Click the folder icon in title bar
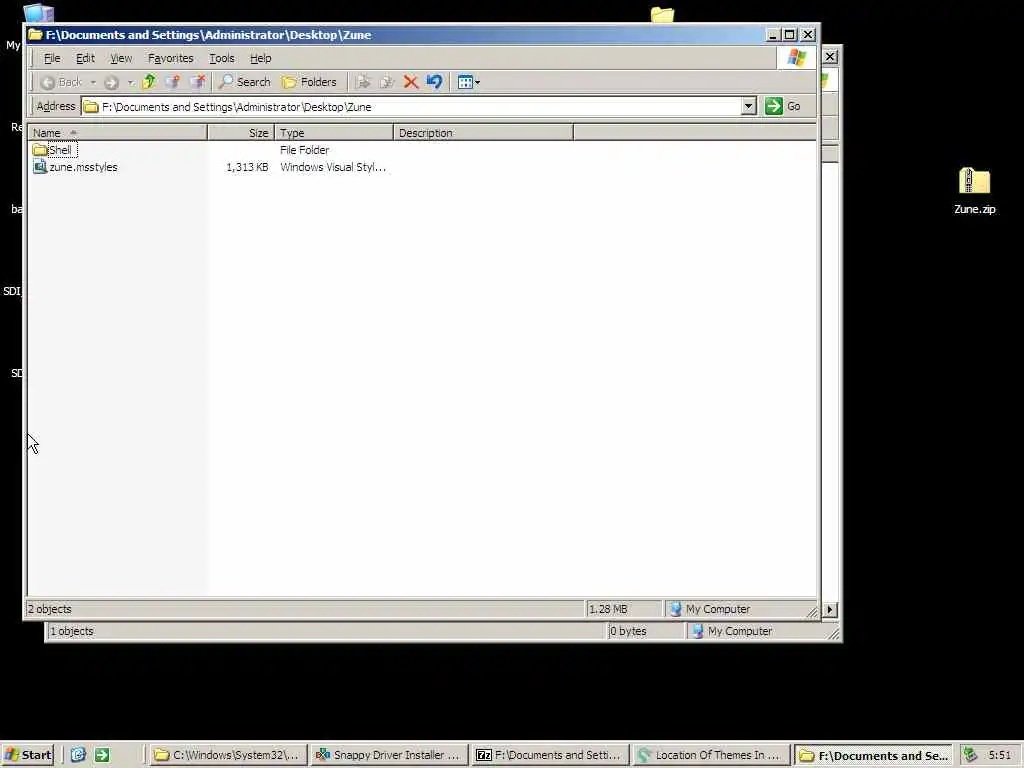Viewport: 1024px width, 768px height. (35, 35)
